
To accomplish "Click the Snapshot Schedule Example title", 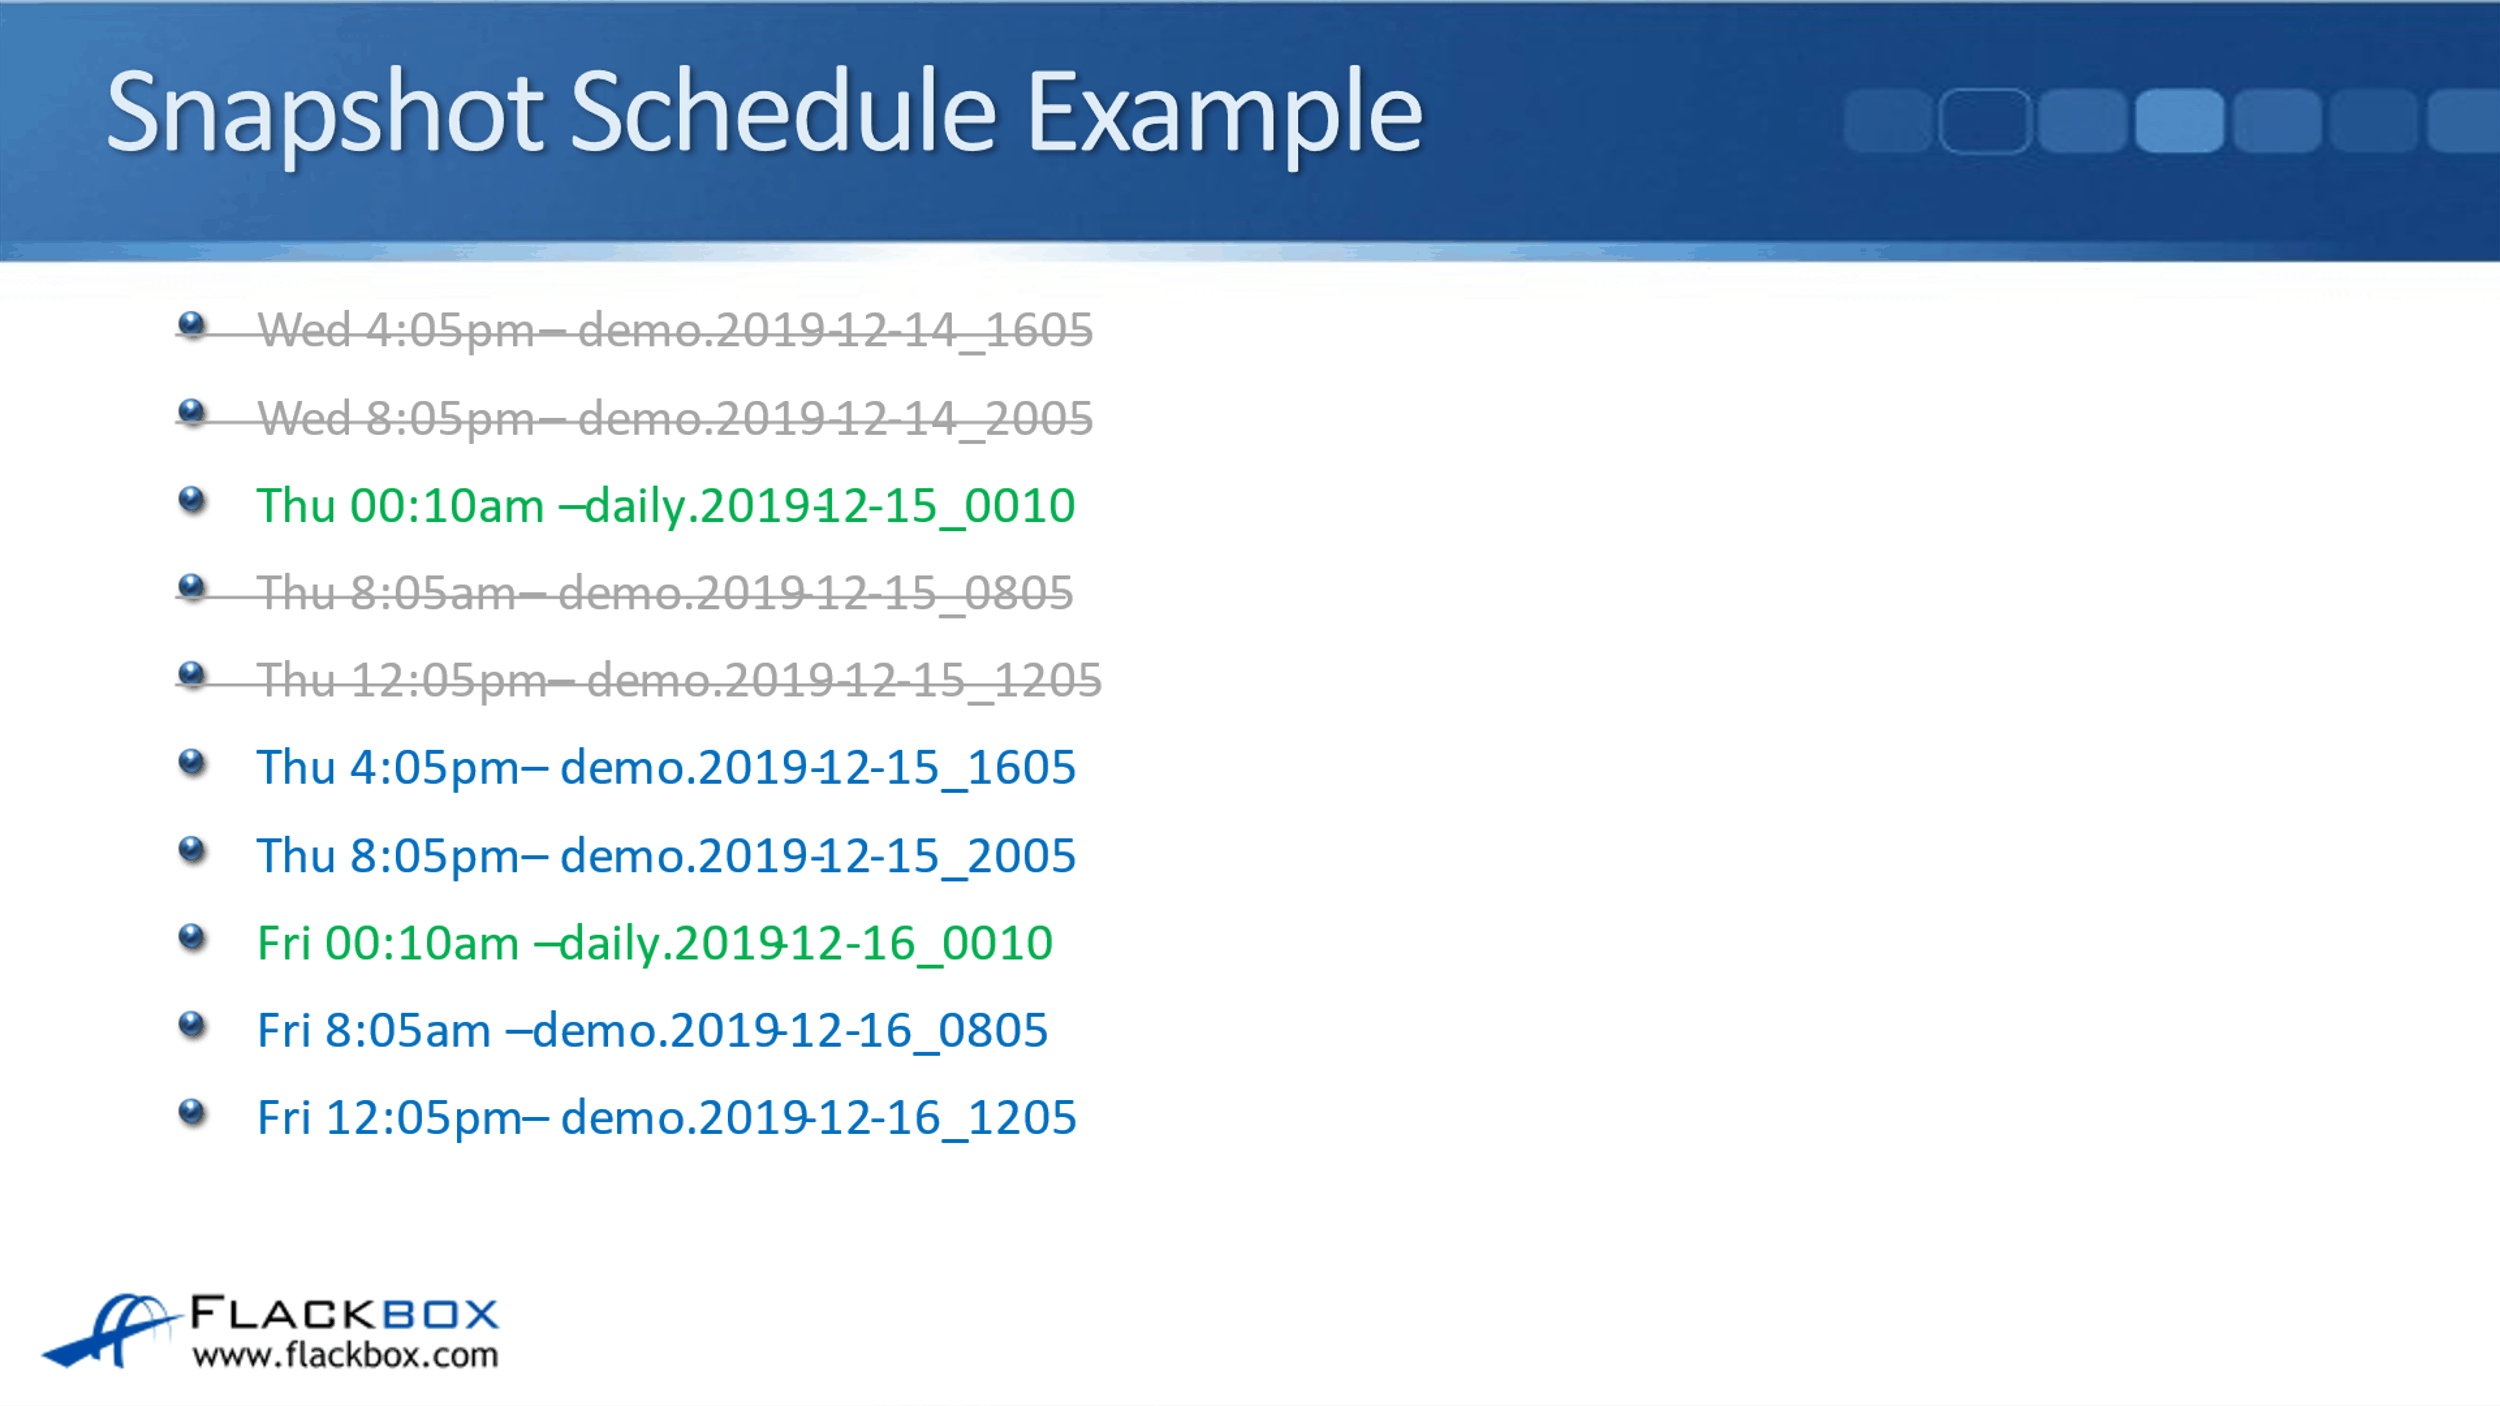I will pyautogui.click(x=764, y=113).
